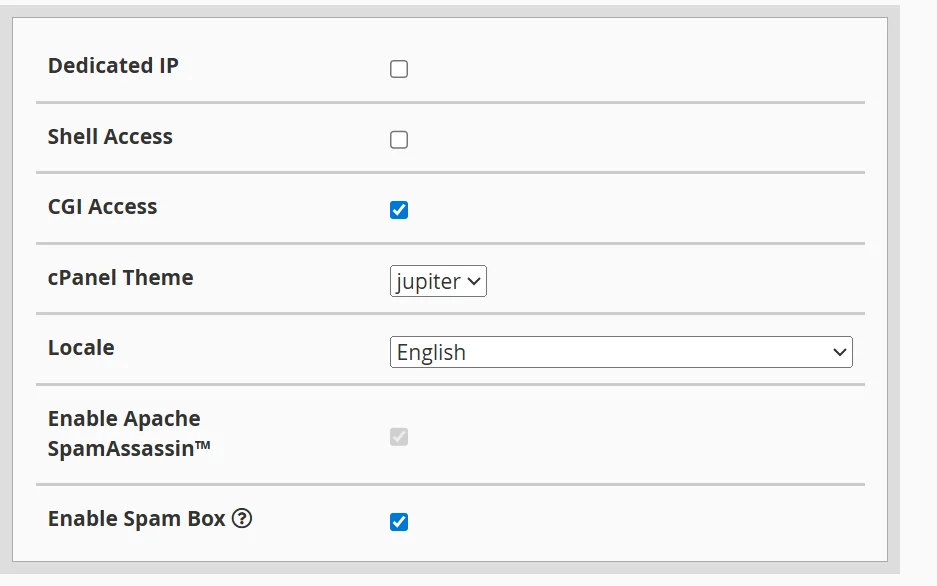
Task: Click the Dedicated IP row label
Action: click(x=113, y=65)
